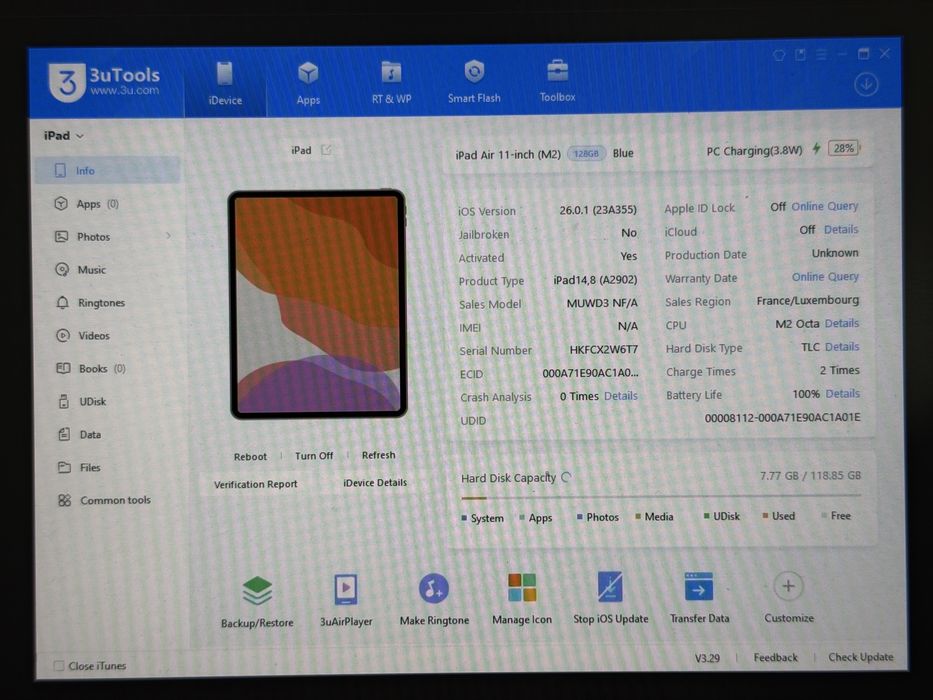This screenshot has width=933, height=700.
Task: Click the Feedback link
Action: click(x=775, y=657)
